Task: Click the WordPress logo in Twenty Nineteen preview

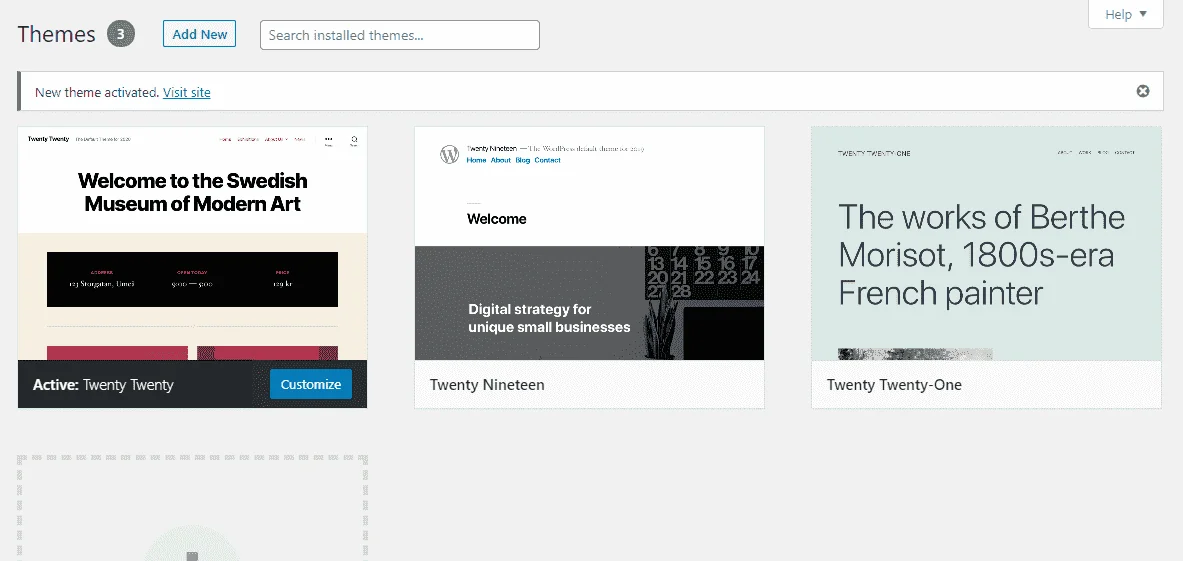Action: [x=450, y=155]
